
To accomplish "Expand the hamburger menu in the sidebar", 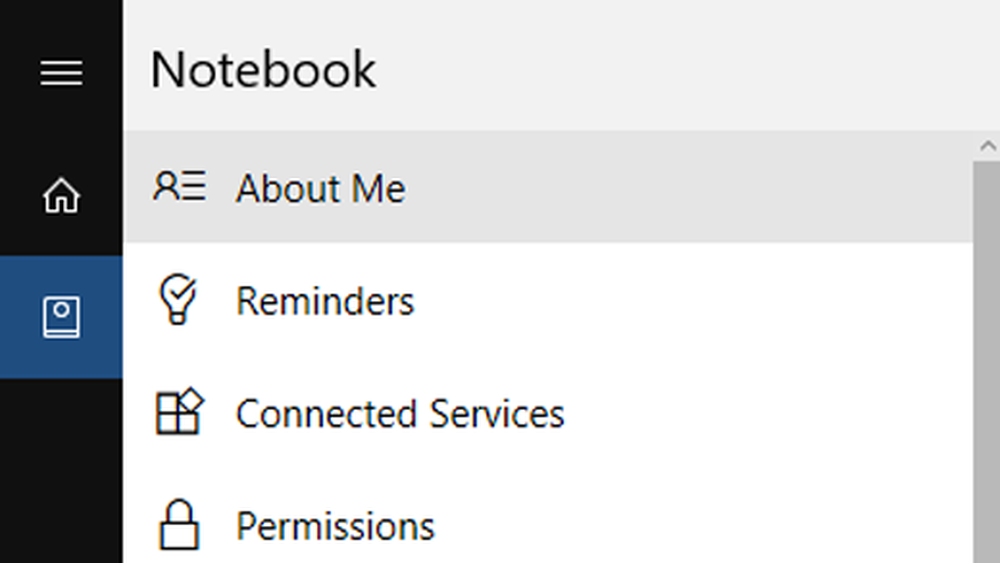I will point(61,73).
